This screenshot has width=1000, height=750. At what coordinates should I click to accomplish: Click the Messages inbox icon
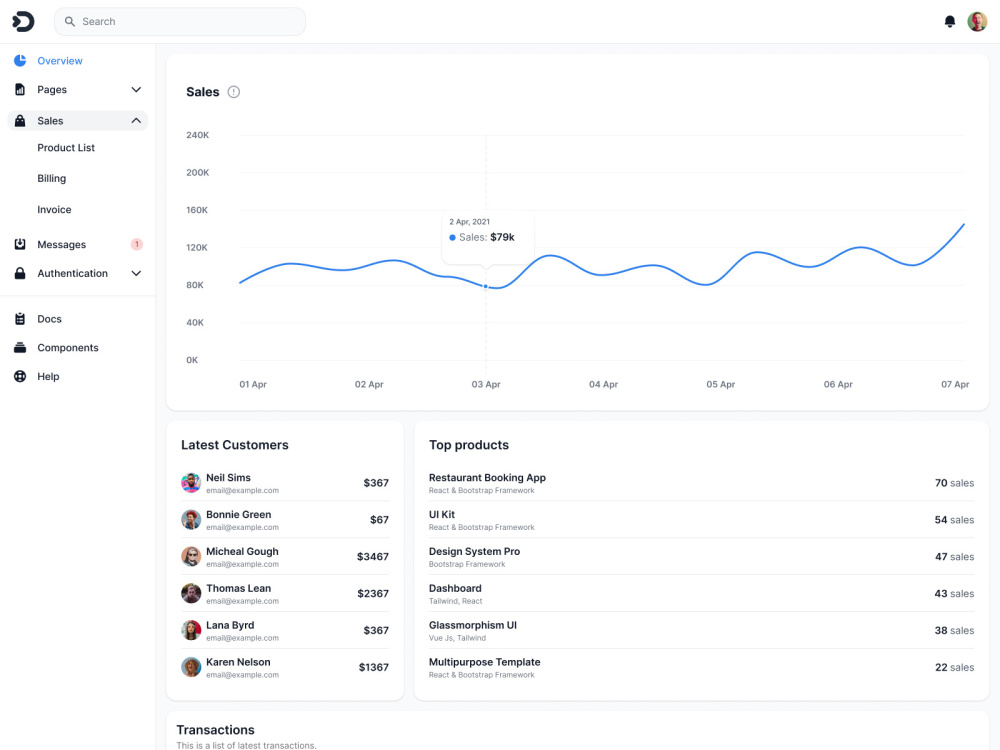point(20,244)
